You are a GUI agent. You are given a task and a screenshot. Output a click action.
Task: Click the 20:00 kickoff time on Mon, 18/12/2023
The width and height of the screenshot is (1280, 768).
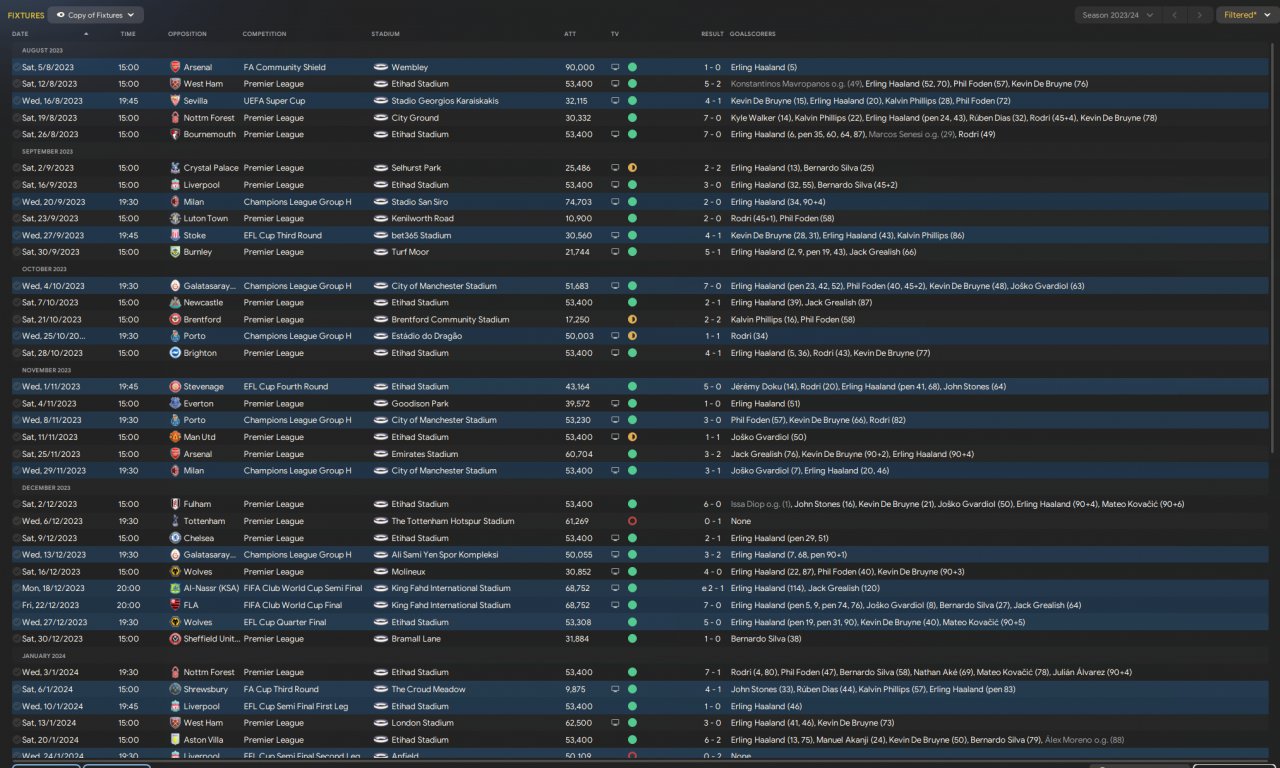tap(129, 588)
